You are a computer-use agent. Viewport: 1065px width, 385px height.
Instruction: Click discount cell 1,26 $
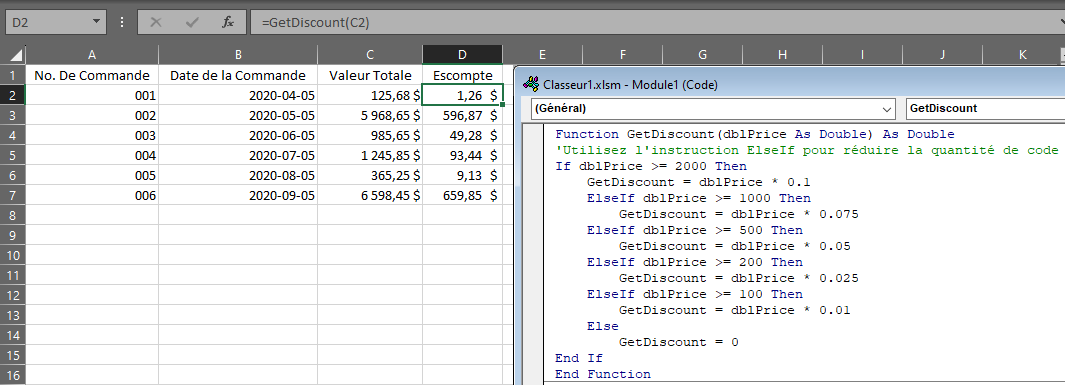click(463, 96)
